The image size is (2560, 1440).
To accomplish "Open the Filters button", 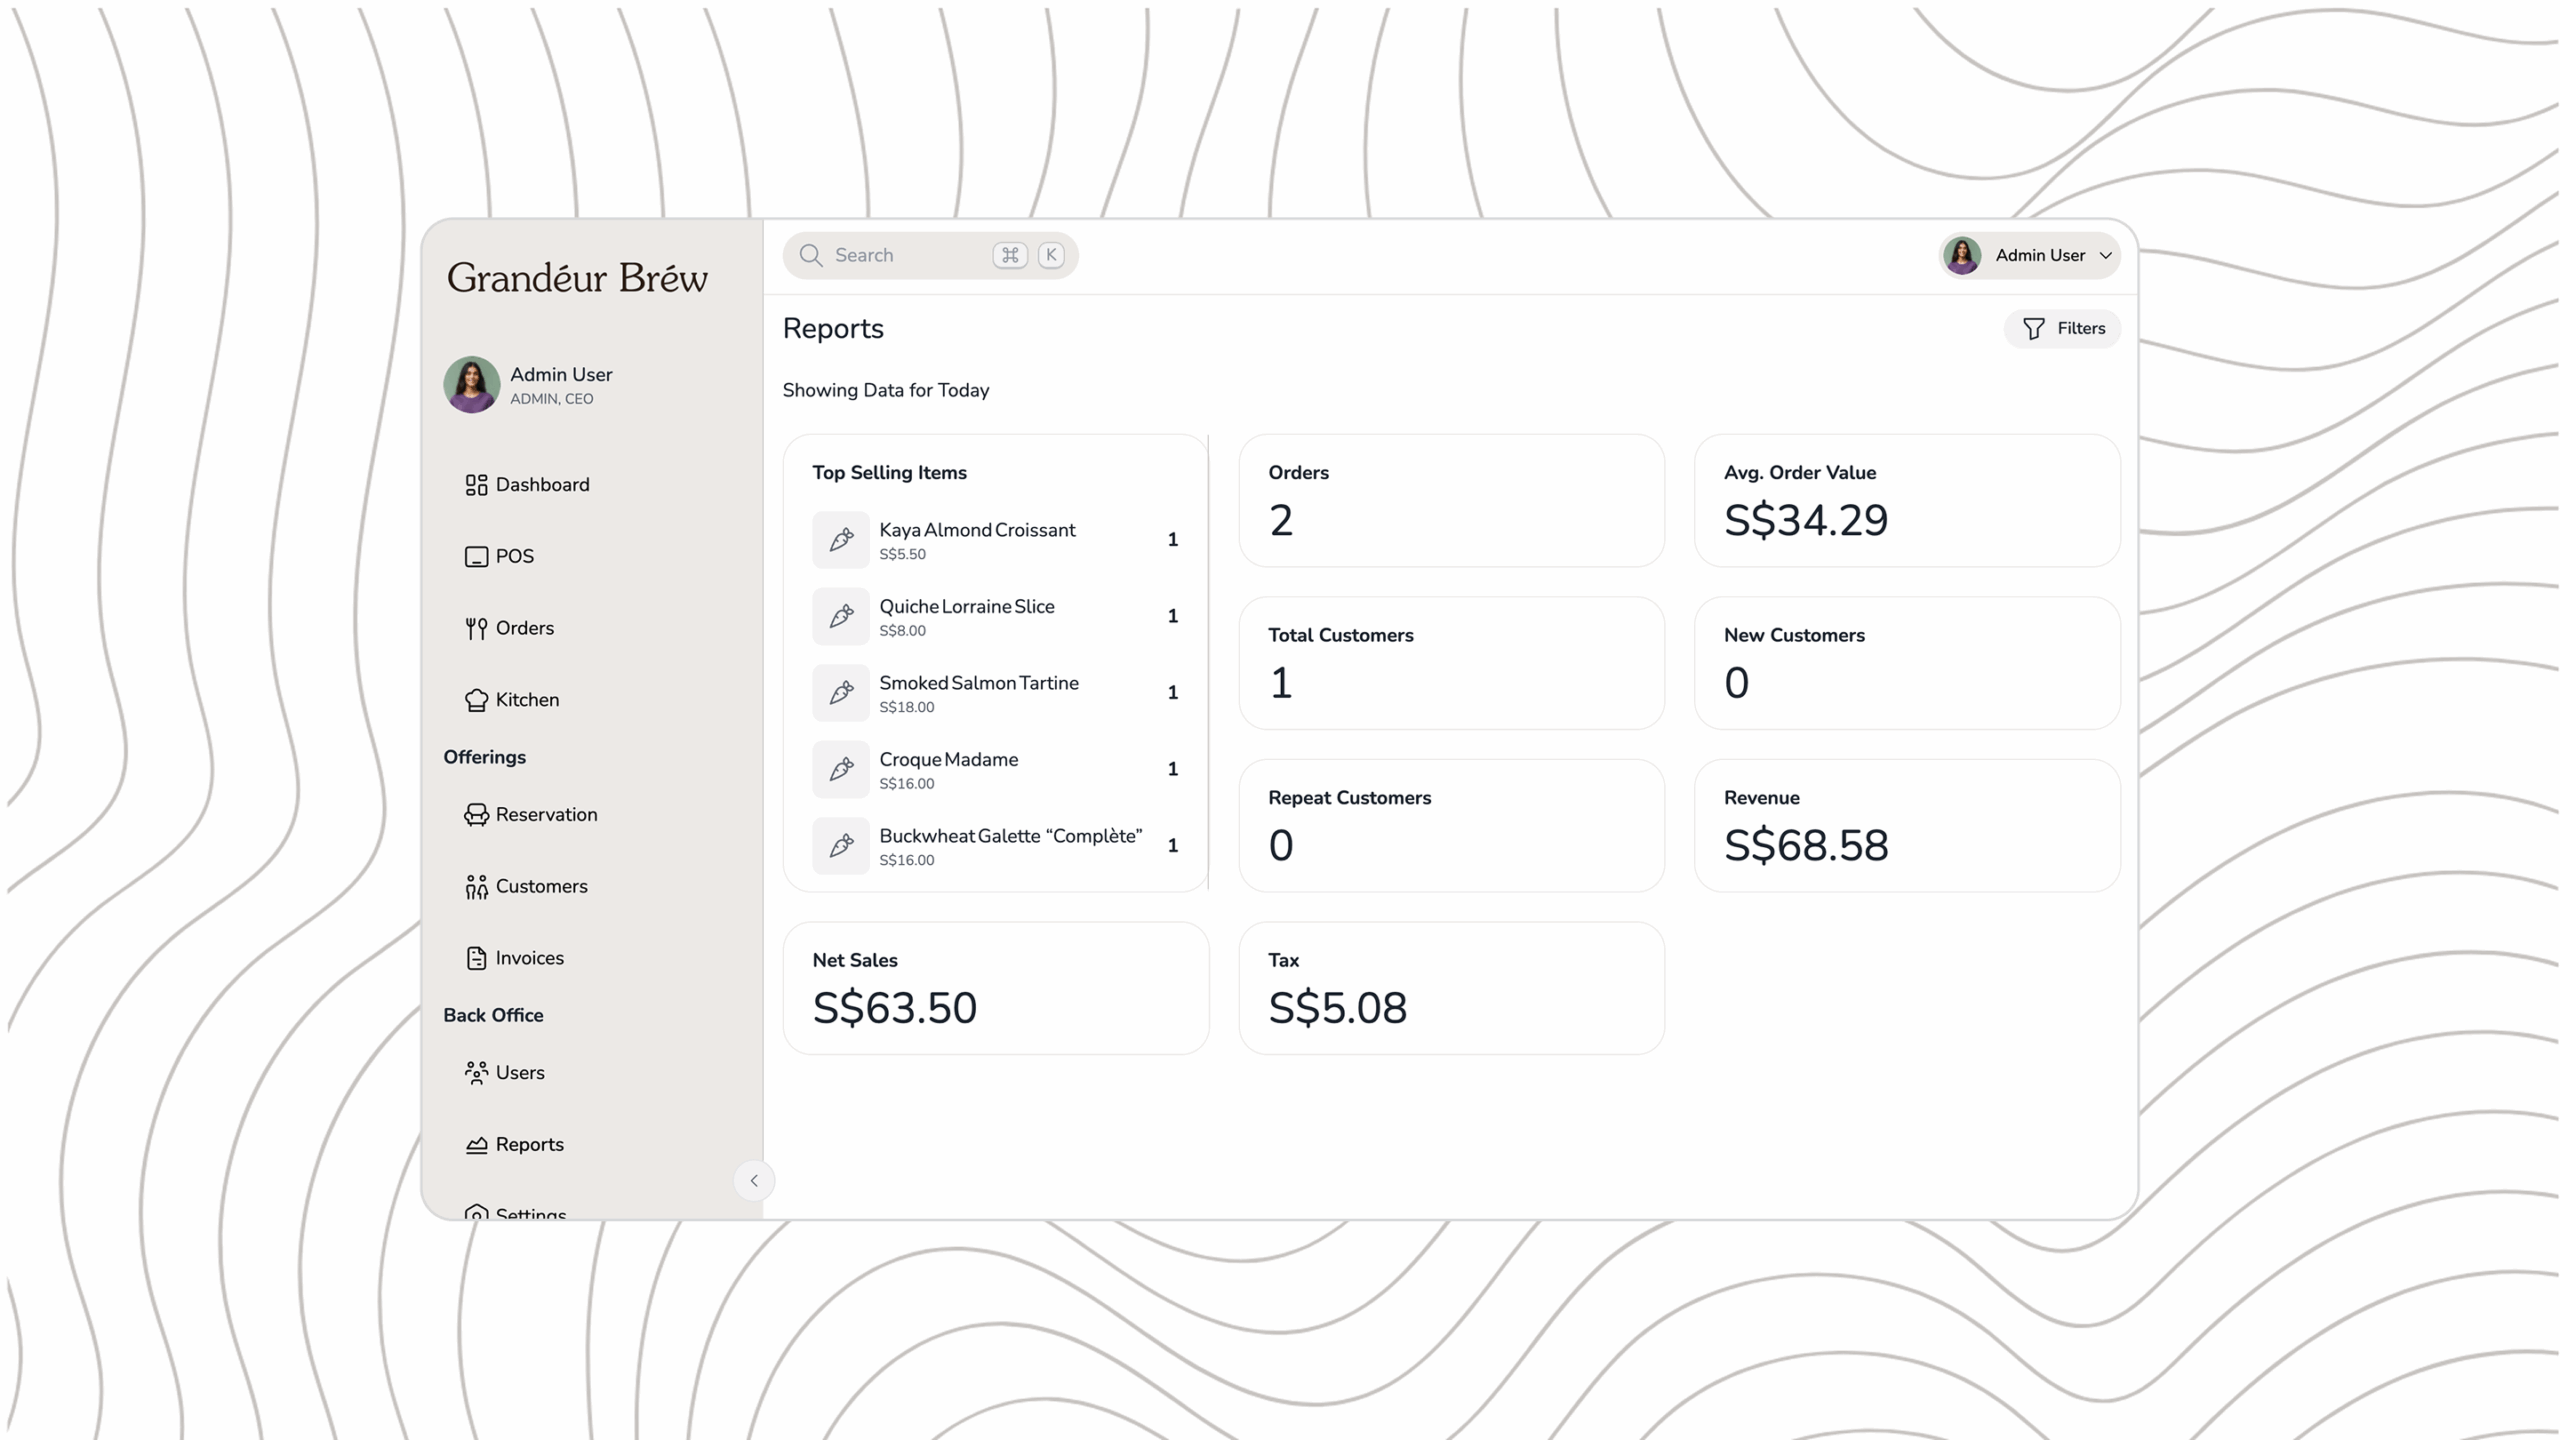I will click(x=2063, y=329).
